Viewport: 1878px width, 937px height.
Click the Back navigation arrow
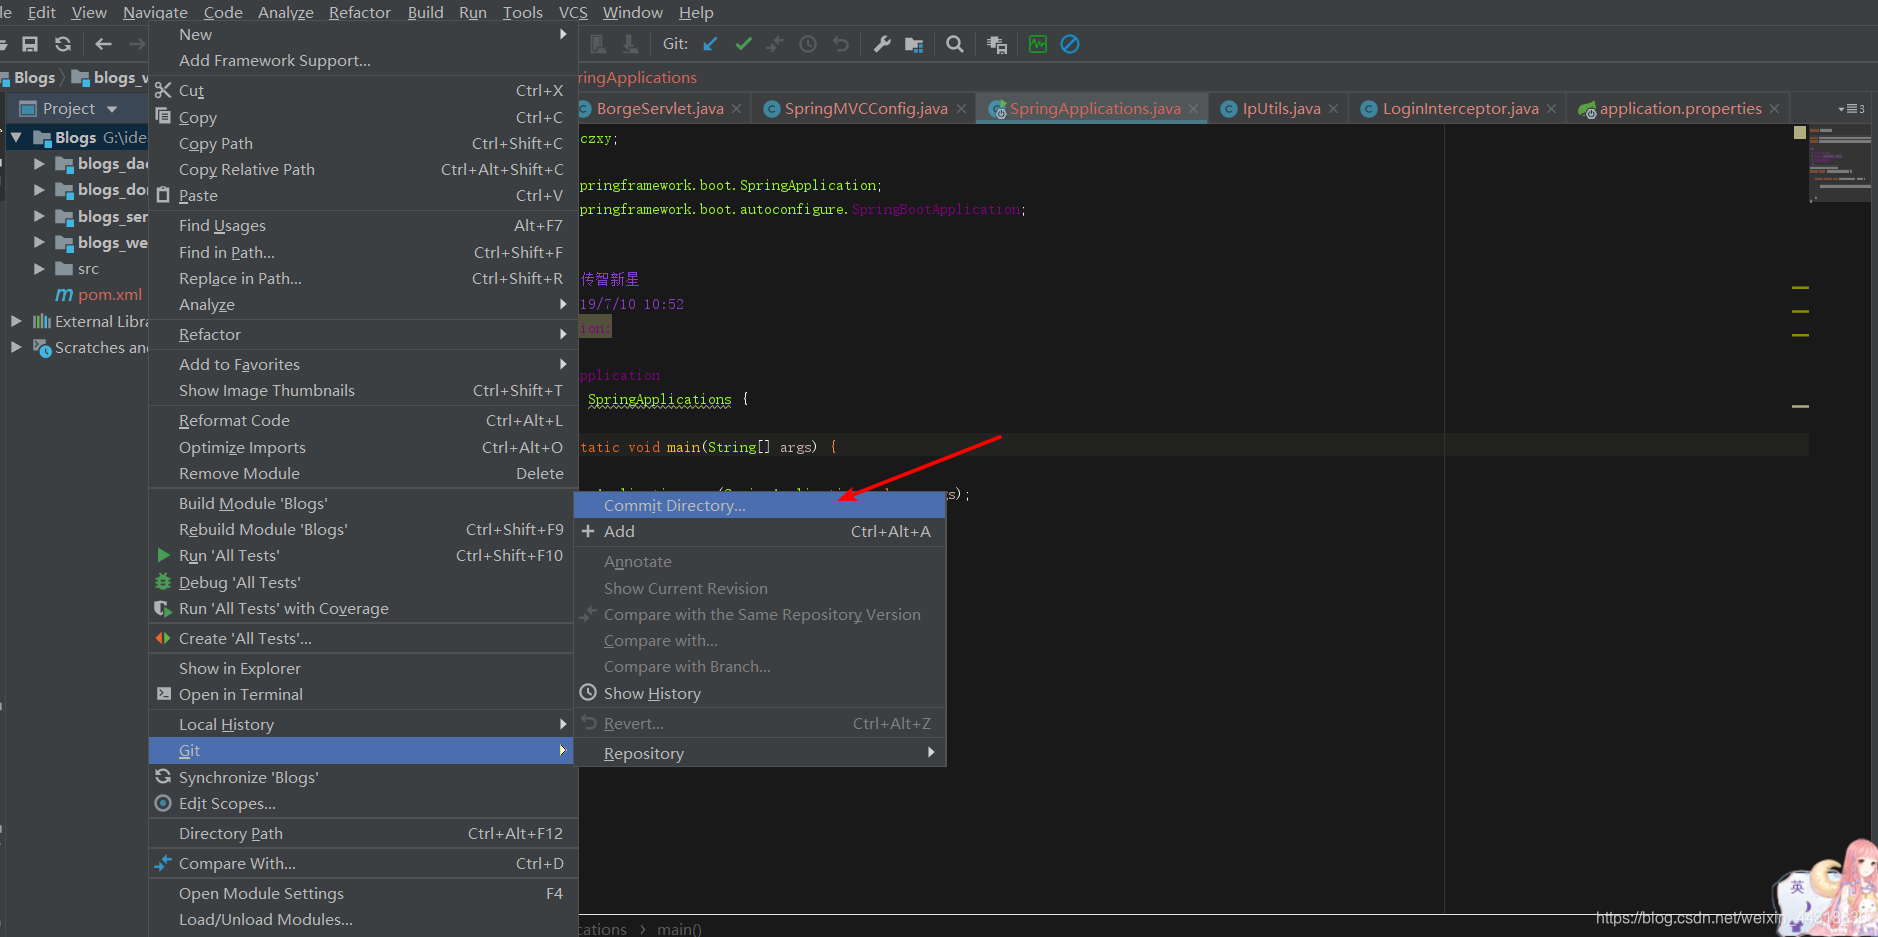click(x=103, y=44)
